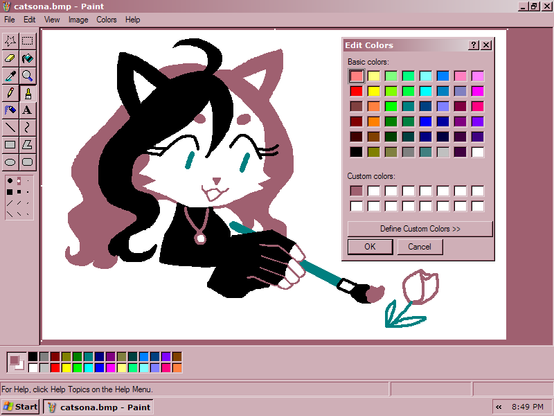The height and width of the screenshot is (416, 554).
Task: Open the Colors menu
Action: (x=106, y=20)
